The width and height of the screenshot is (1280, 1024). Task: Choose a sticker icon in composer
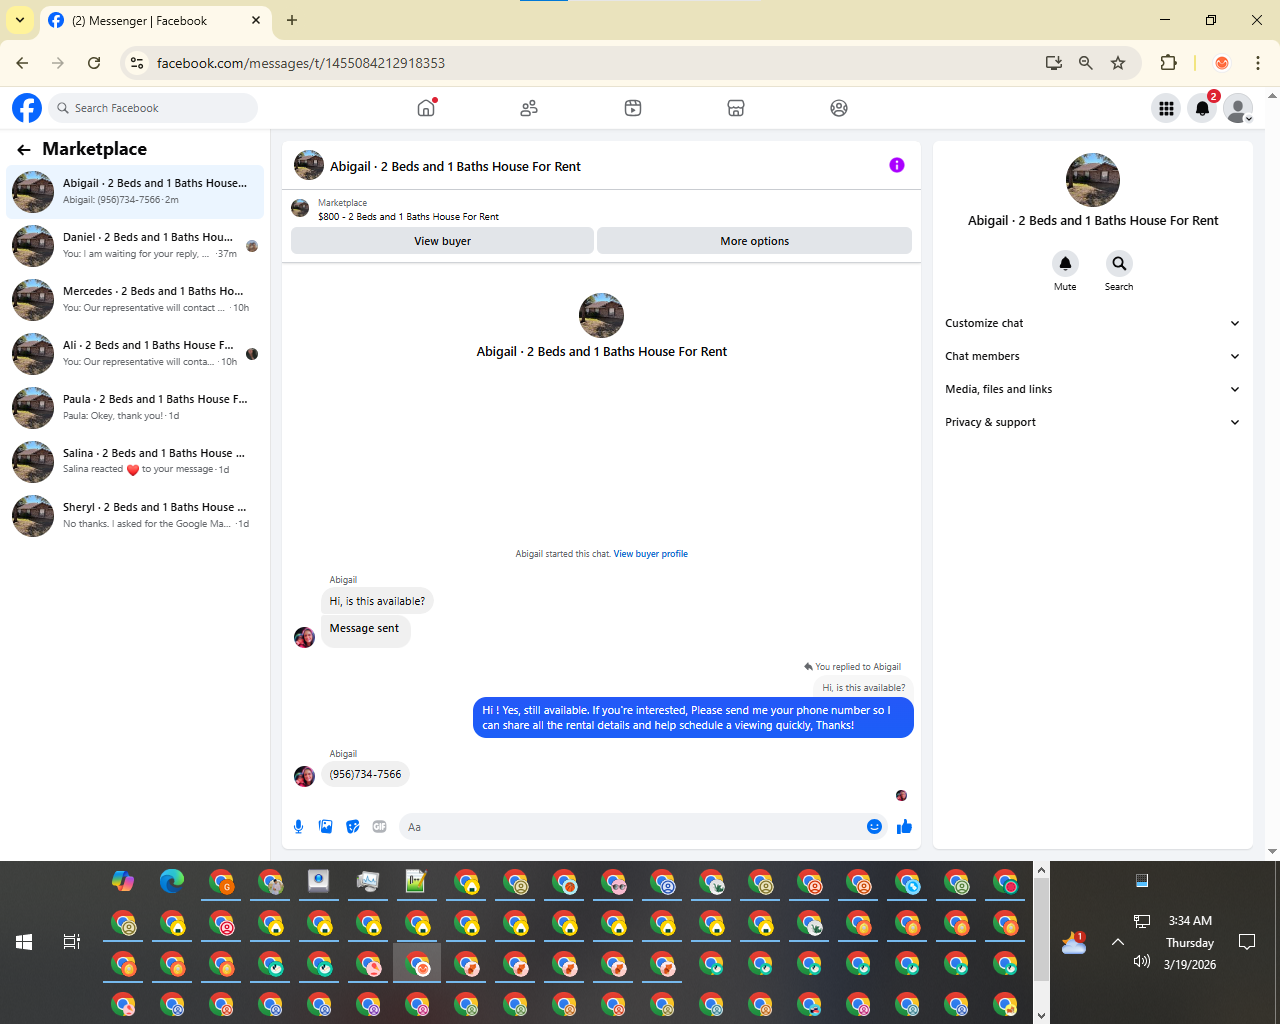tap(353, 827)
